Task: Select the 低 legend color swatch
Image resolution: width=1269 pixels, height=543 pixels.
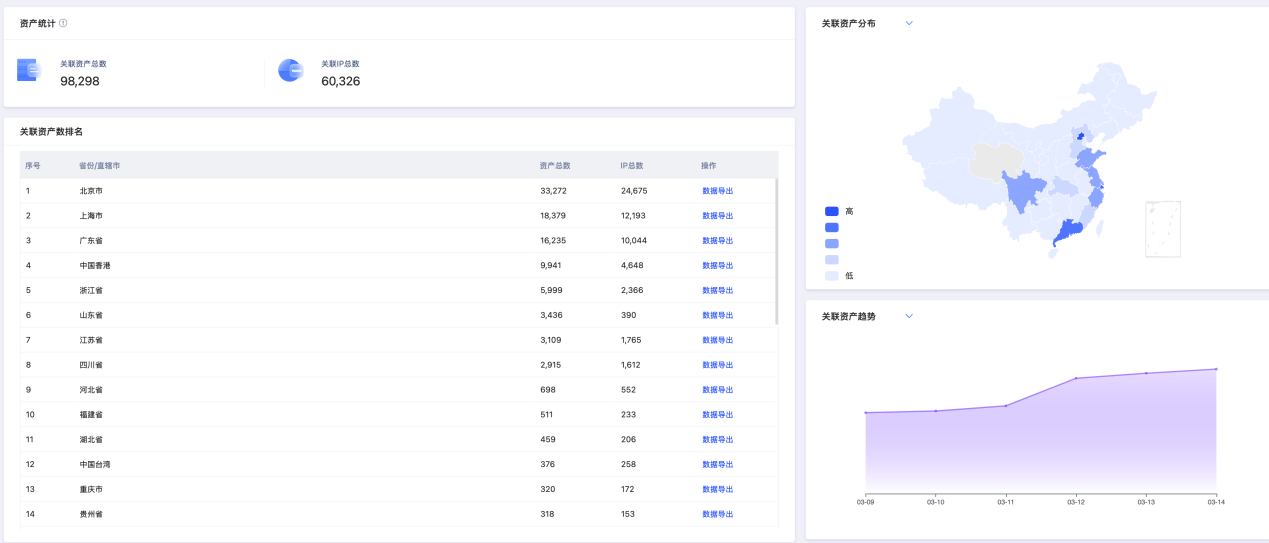Action: click(831, 275)
